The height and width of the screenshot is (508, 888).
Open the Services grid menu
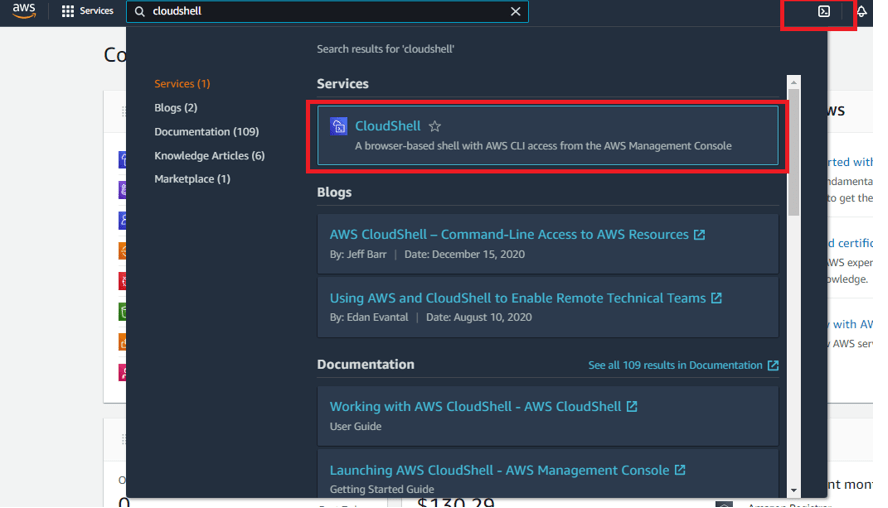tap(87, 11)
